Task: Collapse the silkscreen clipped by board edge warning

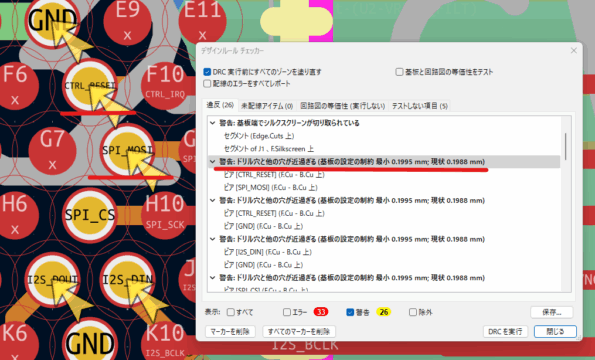Action: pyautogui.click(x=212, y=123)
